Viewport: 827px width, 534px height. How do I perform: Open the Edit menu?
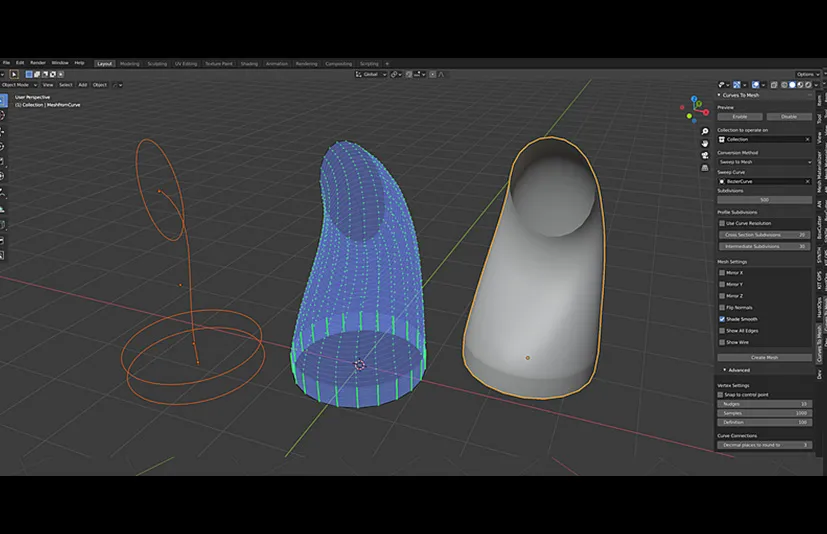tap(20, 63)
